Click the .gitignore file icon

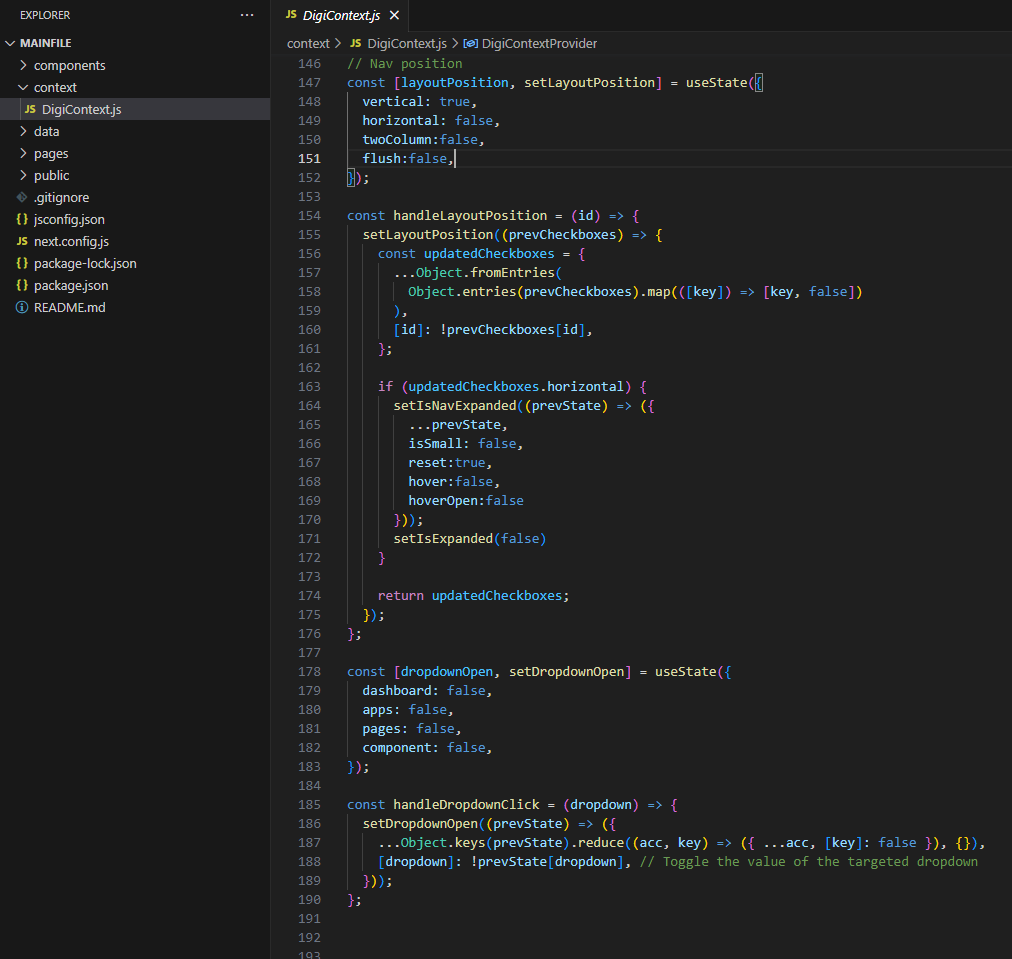tap(23, 198)
